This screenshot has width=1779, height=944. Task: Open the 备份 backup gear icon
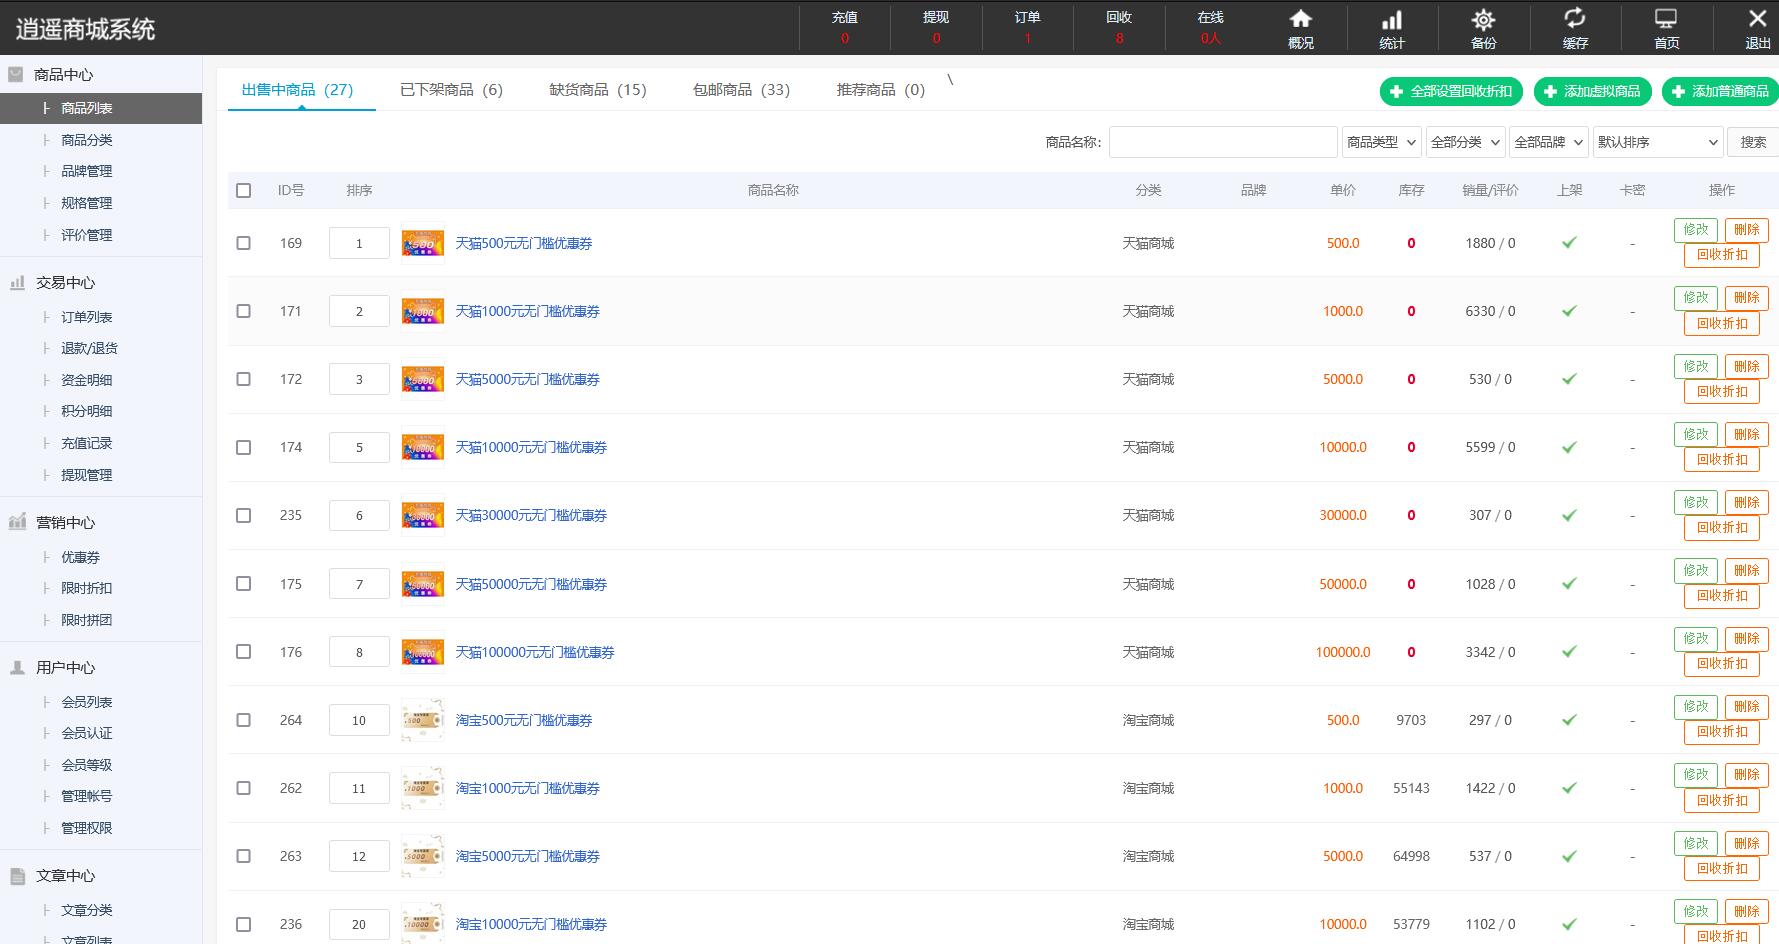pos(1483,19)
